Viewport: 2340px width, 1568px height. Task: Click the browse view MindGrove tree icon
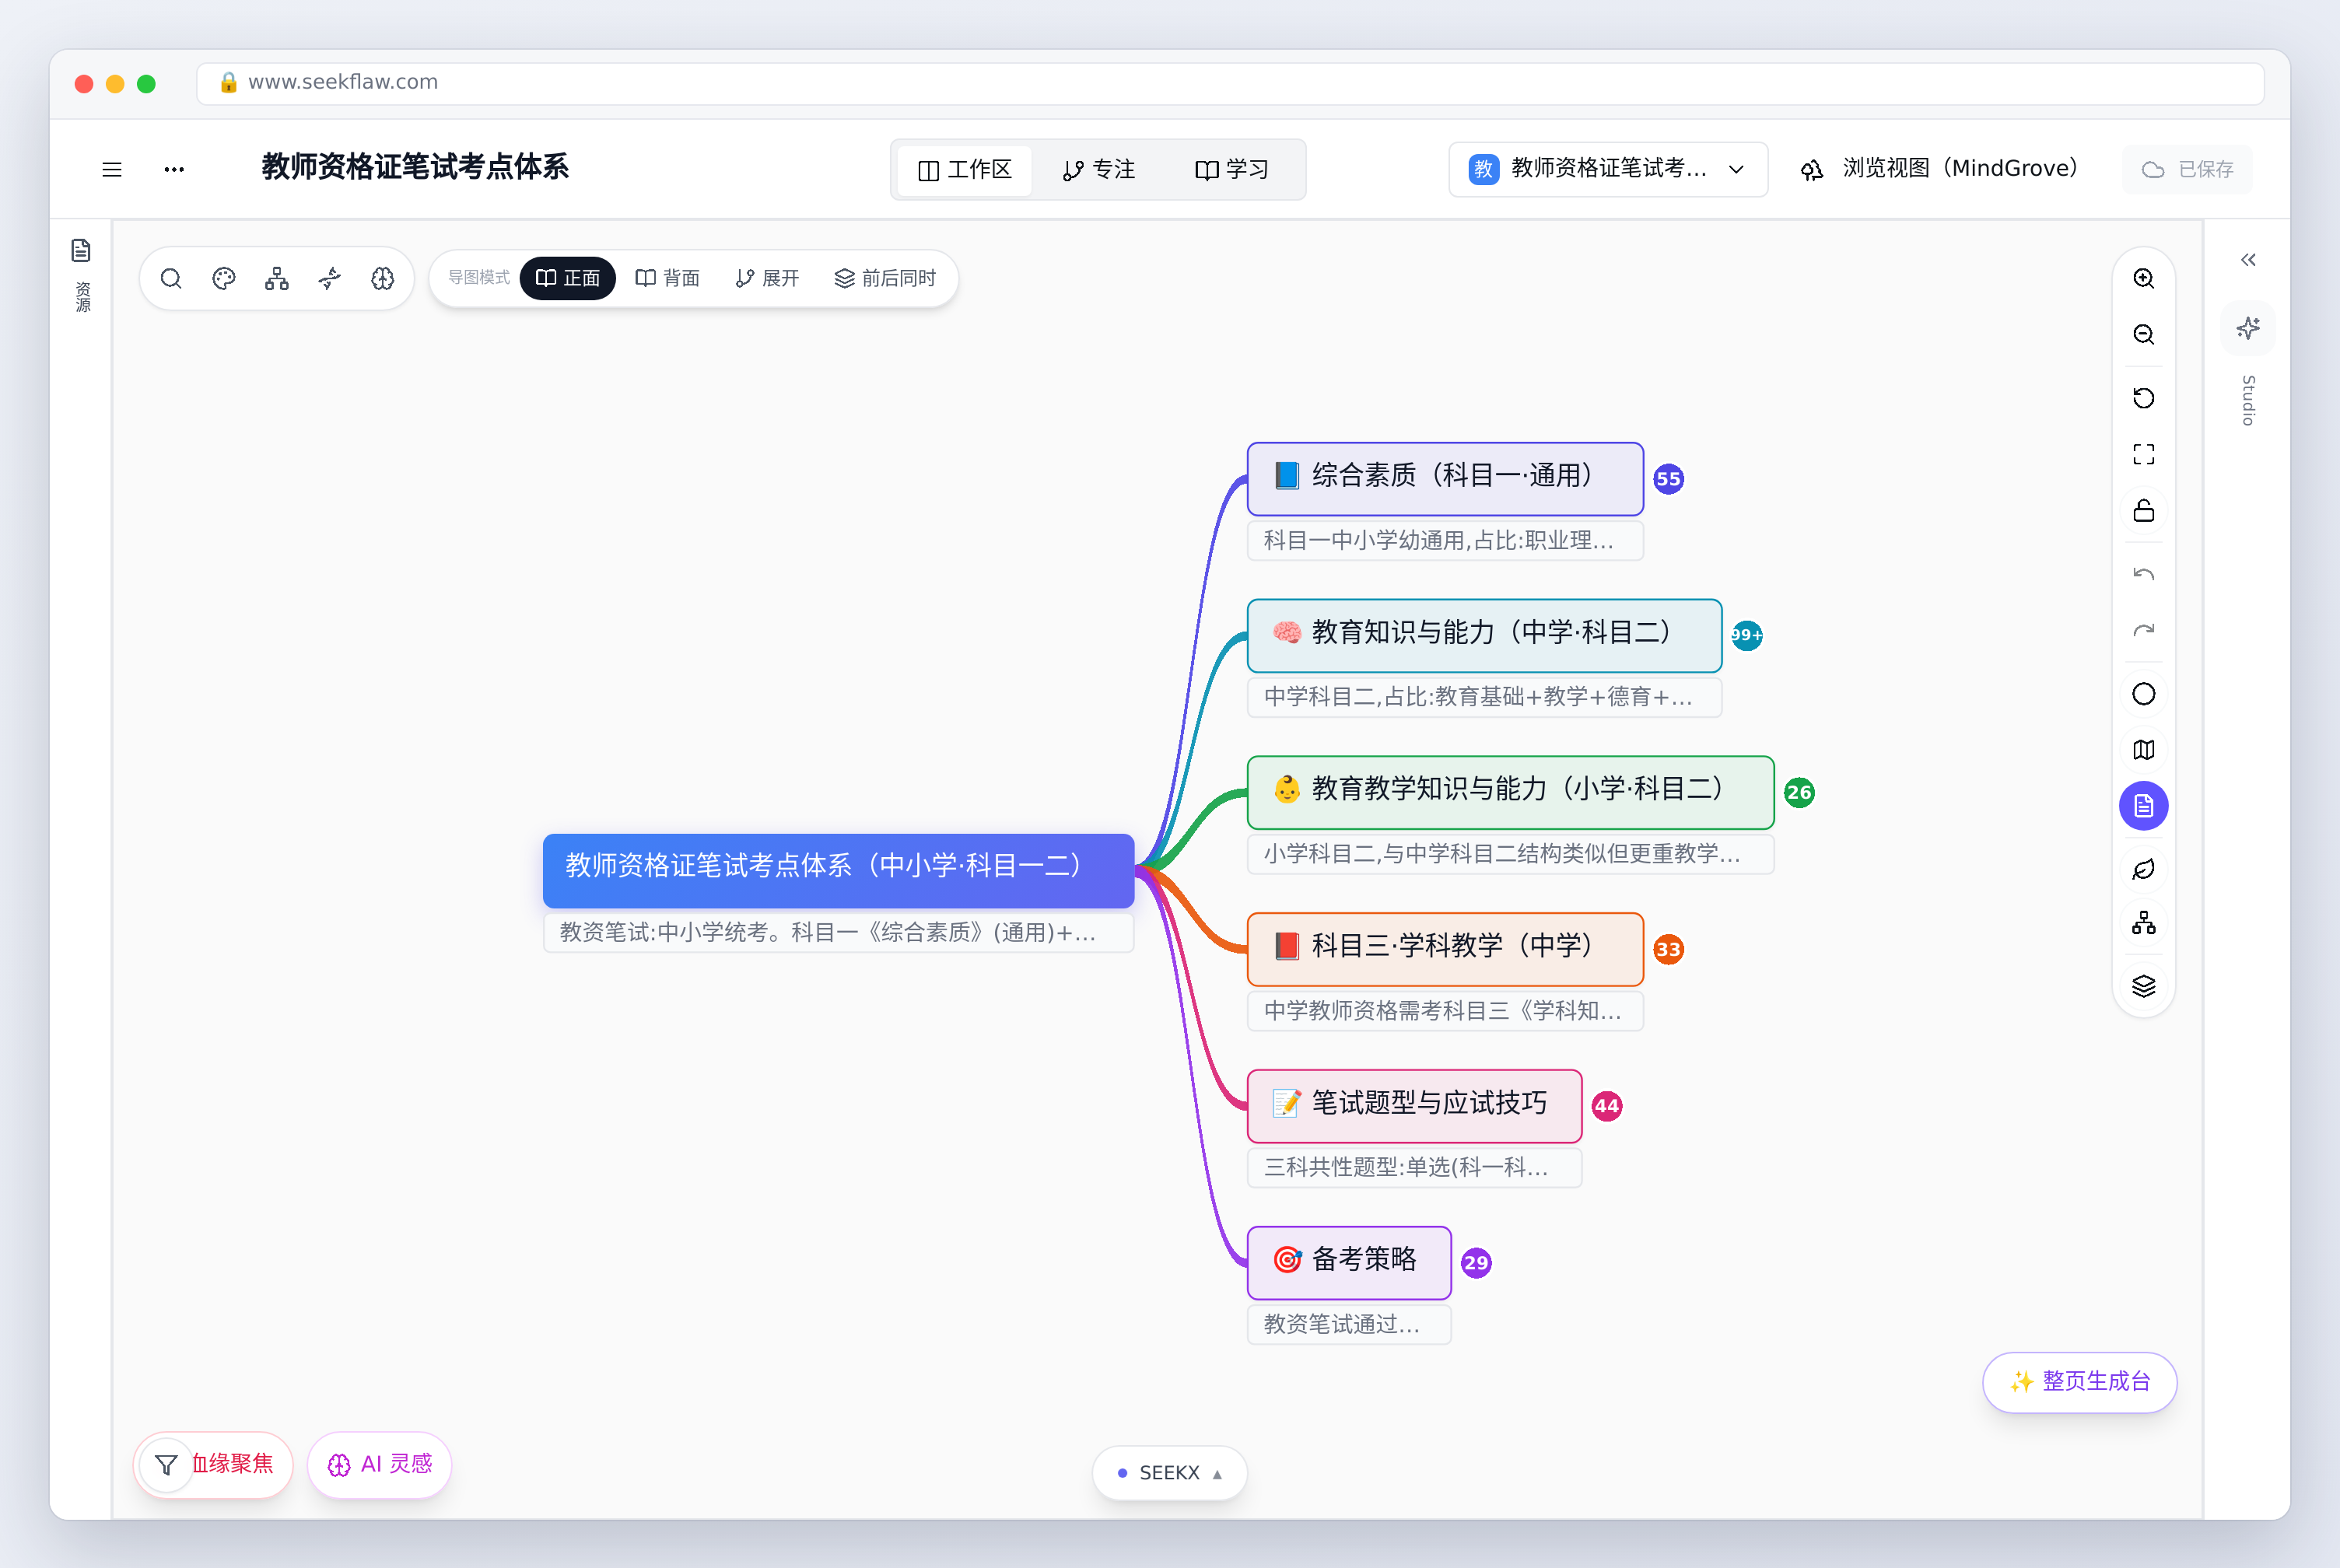coord(1811,170)
